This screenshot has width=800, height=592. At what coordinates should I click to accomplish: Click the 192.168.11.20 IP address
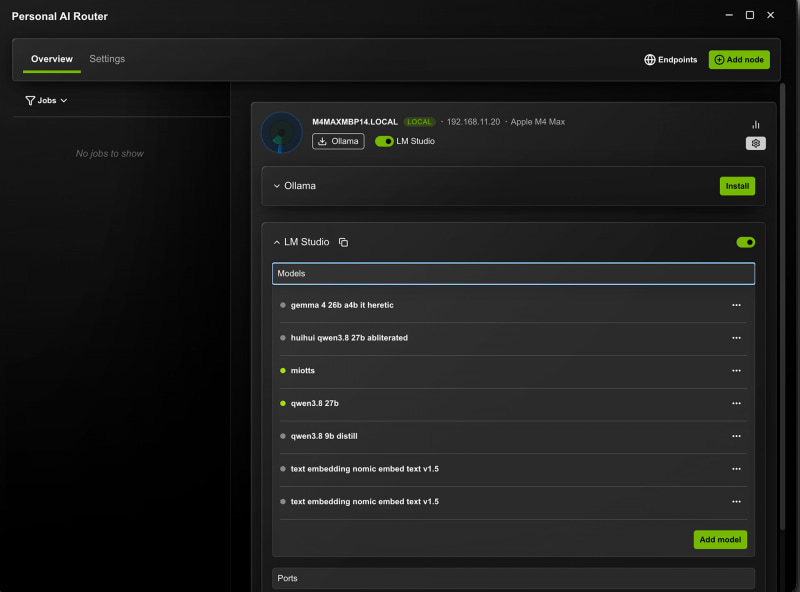pyautogui.click(x=473, y=122)
